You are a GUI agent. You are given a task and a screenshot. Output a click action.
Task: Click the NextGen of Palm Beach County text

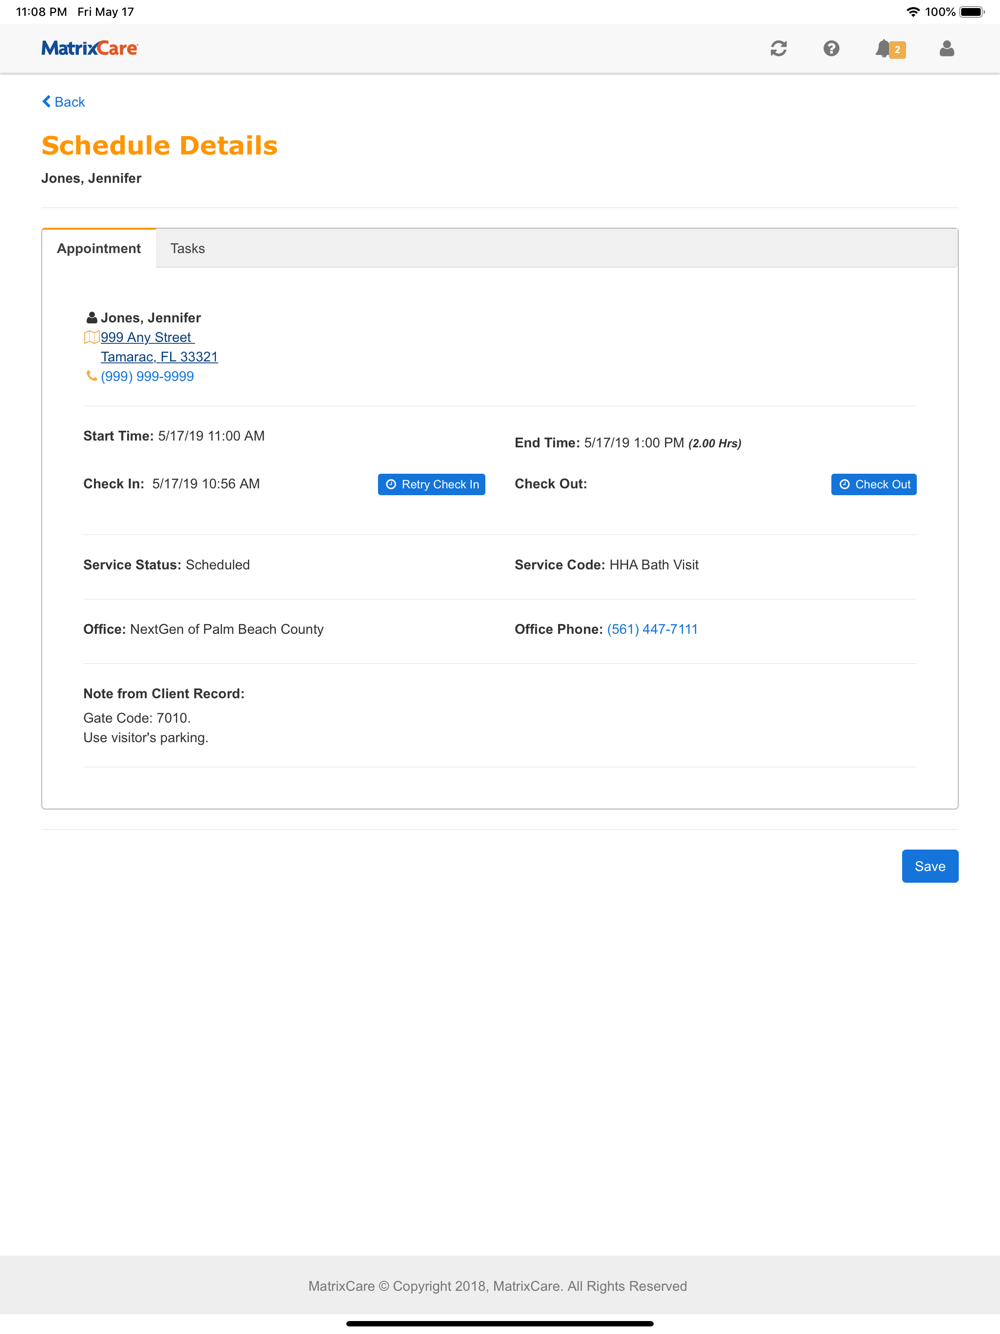click(227, 629)
